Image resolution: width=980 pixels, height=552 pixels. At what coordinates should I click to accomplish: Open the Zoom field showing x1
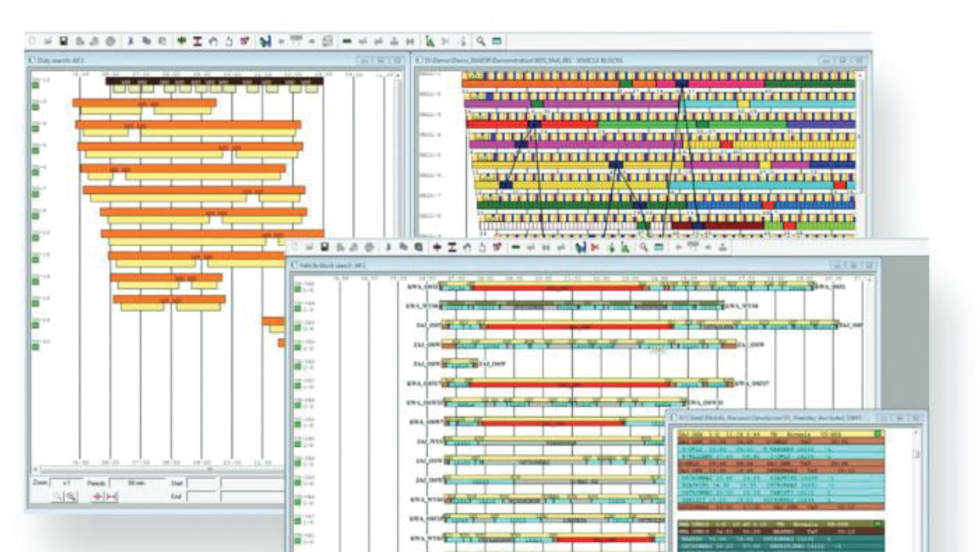coord(66,481)
